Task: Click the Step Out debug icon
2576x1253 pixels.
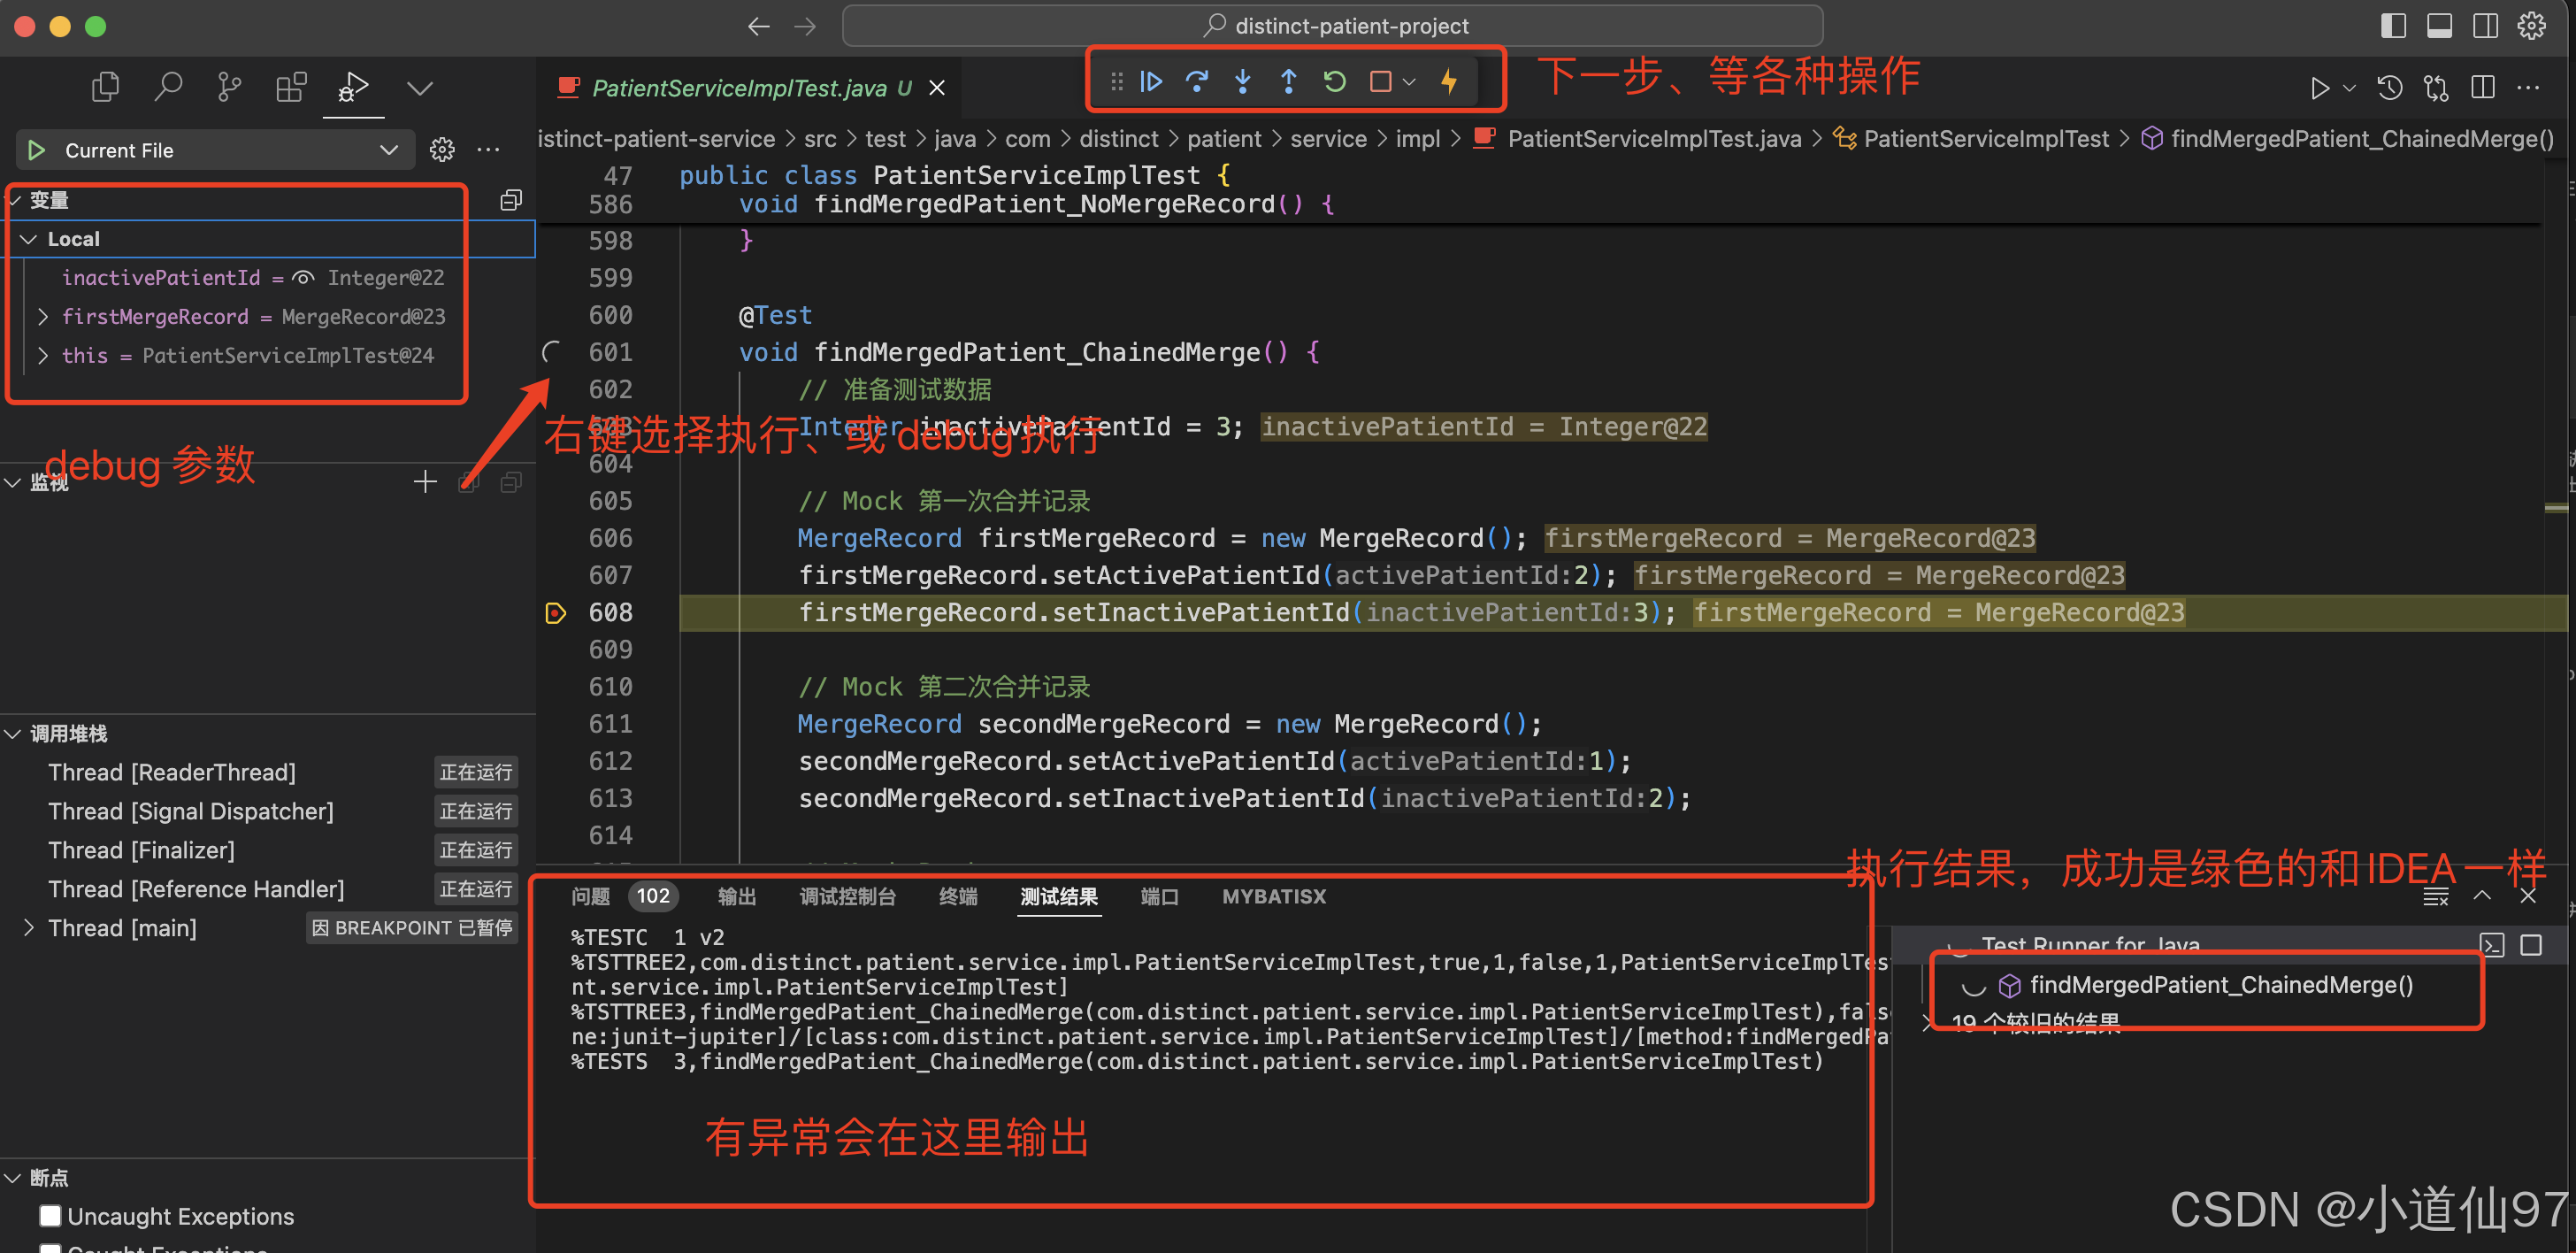Action: (1288, 82)
